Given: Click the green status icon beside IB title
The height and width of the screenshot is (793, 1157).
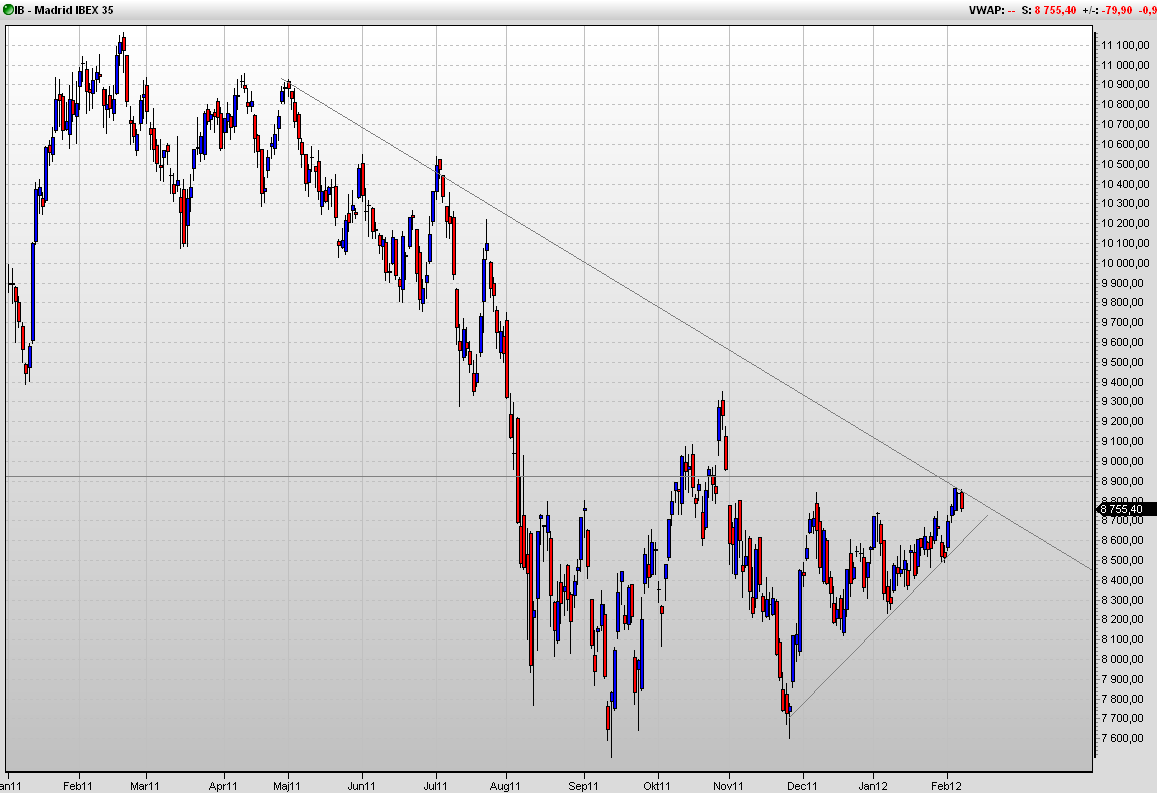Looking at the screenshot, I should point(8,10).
